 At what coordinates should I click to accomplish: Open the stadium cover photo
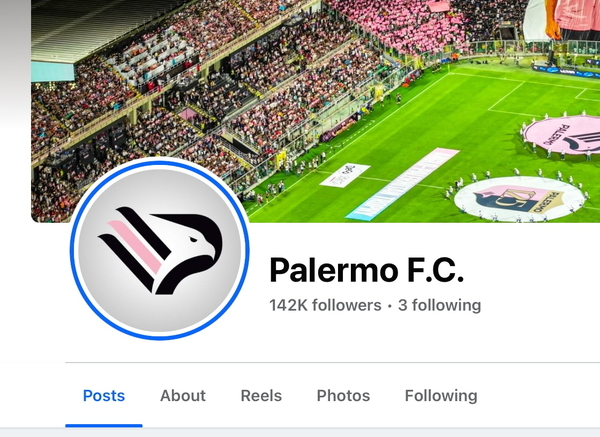tap(315, 111)
